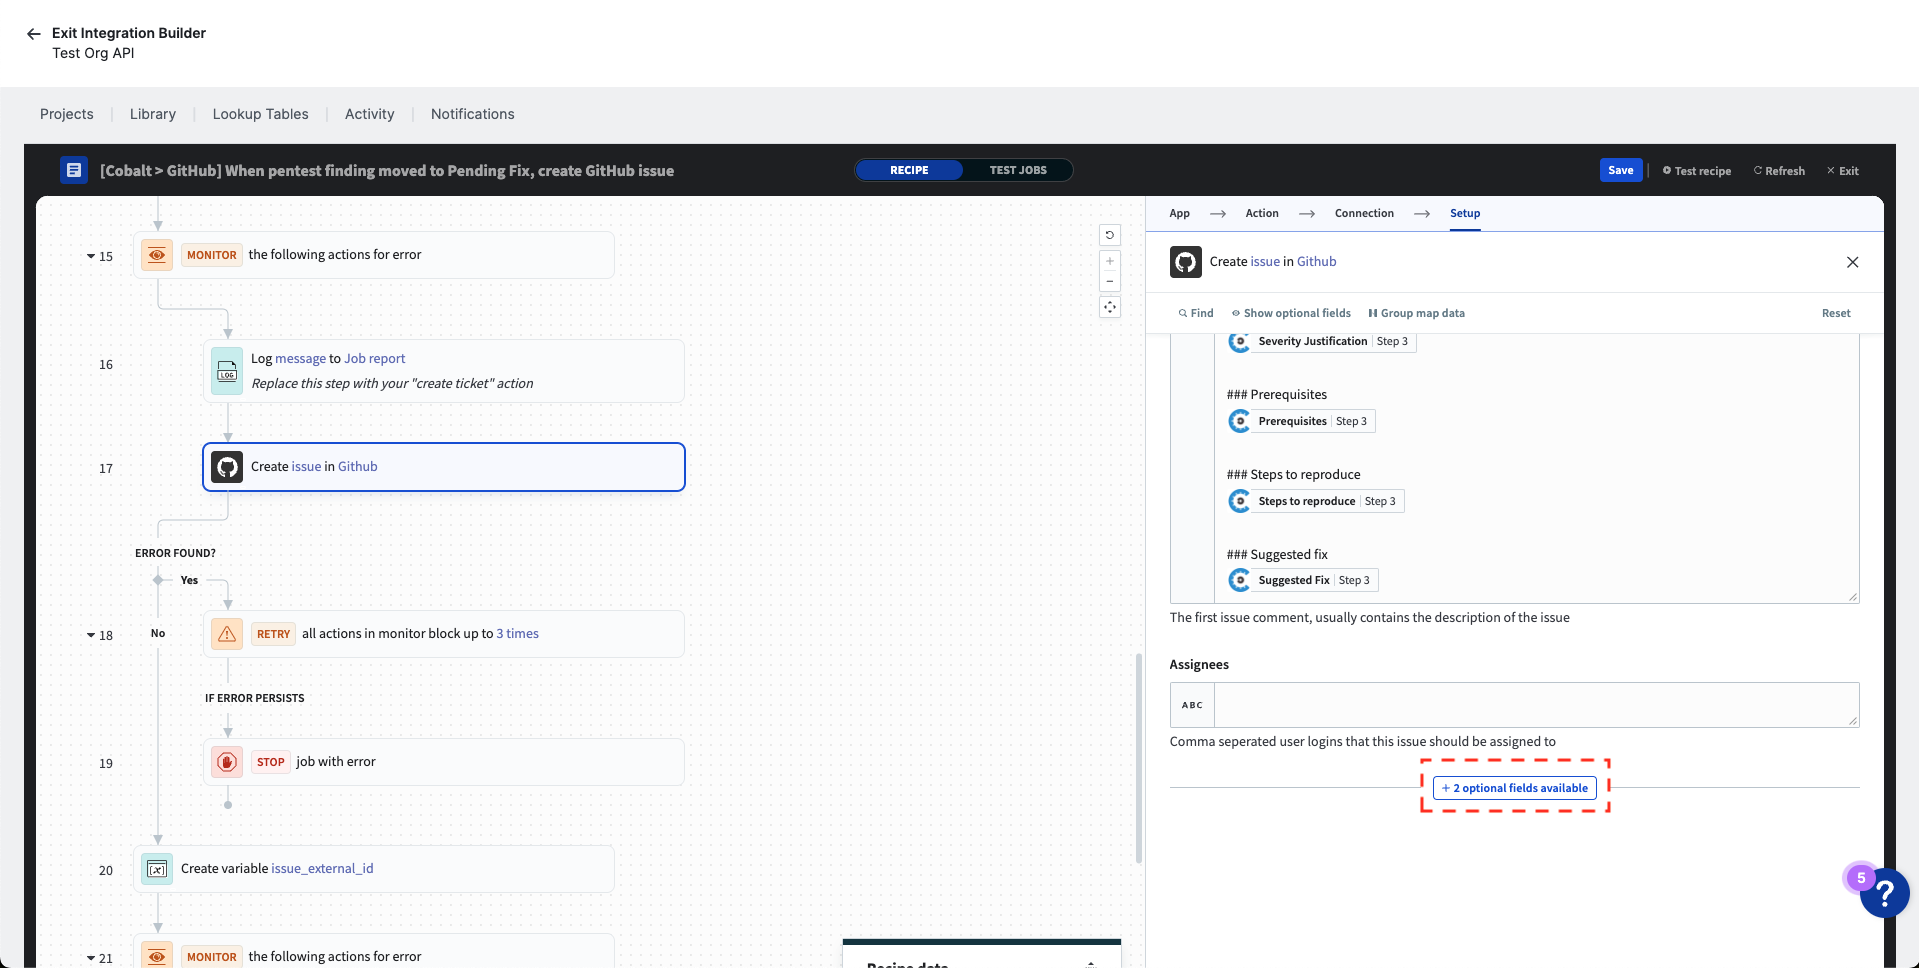Refresh the recipe
This screenshot has height=968, width=1919.
point(1779,171)
